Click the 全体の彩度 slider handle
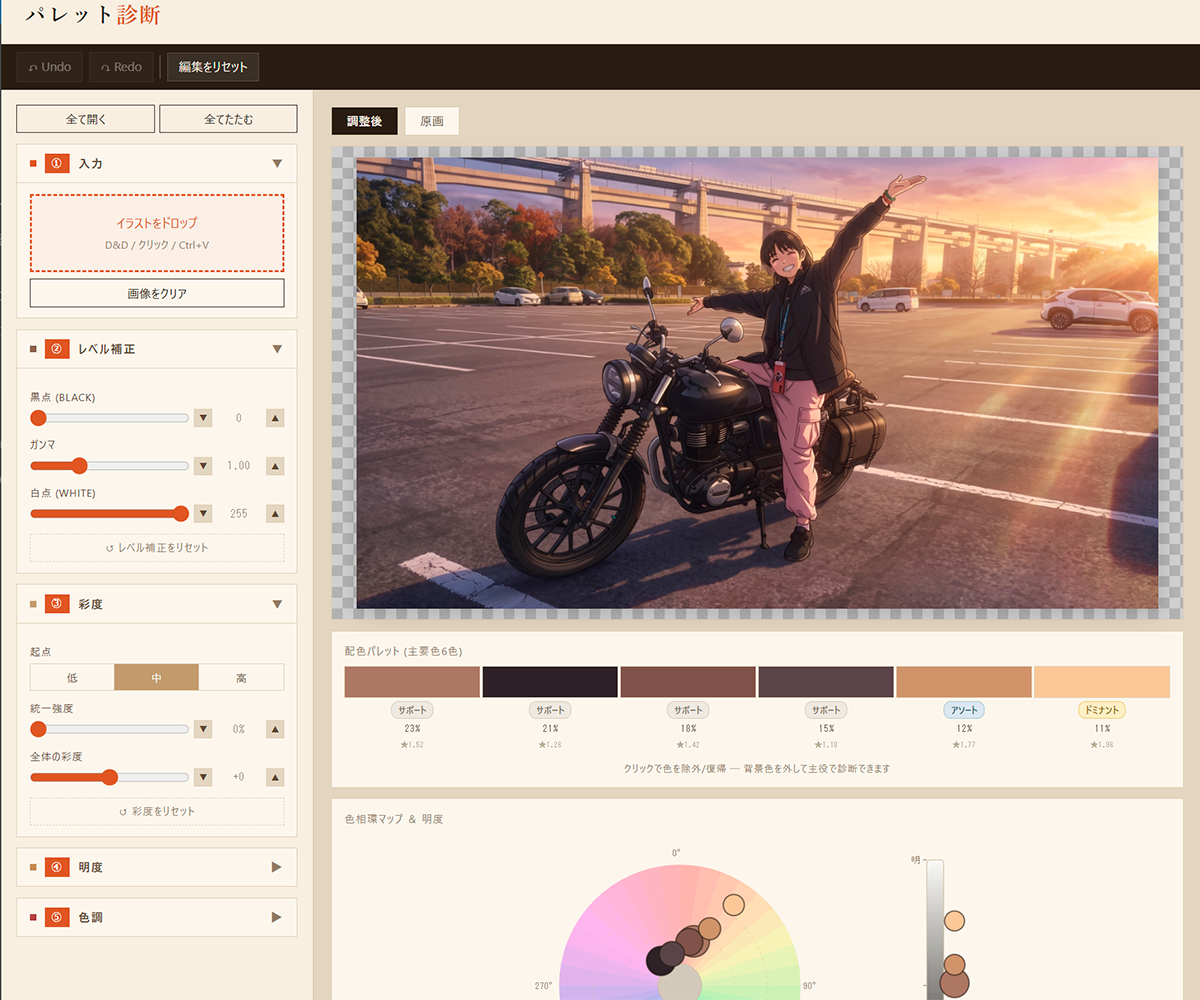Image resolution: width=1200 pixels, height=1000 pixels. [110, 777]
